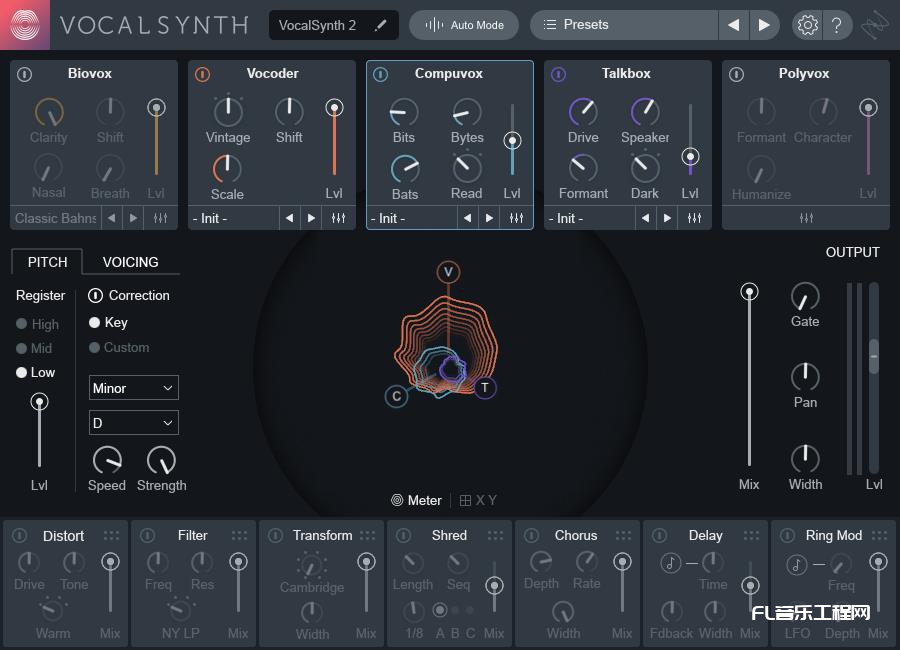Viewport: 900px width, 650px height.
Task: Click the Output Mix slider handle
Action: click(749, 291)
